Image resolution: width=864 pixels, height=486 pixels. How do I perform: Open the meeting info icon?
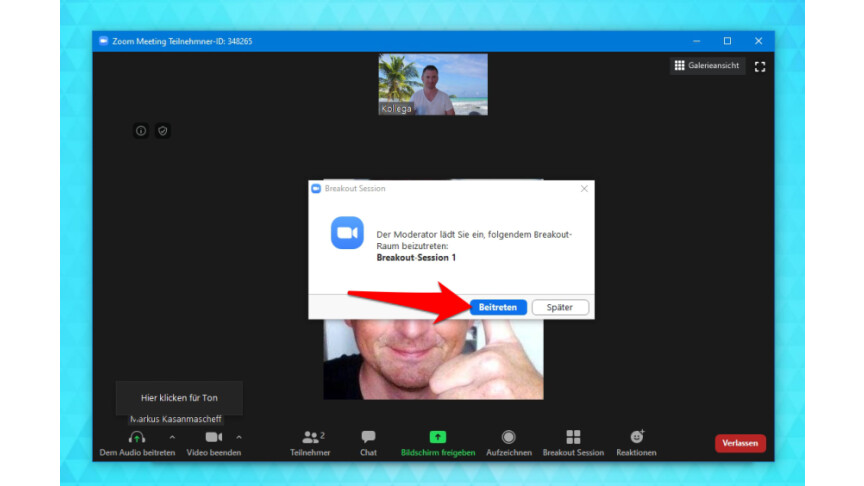pos(141,131)
